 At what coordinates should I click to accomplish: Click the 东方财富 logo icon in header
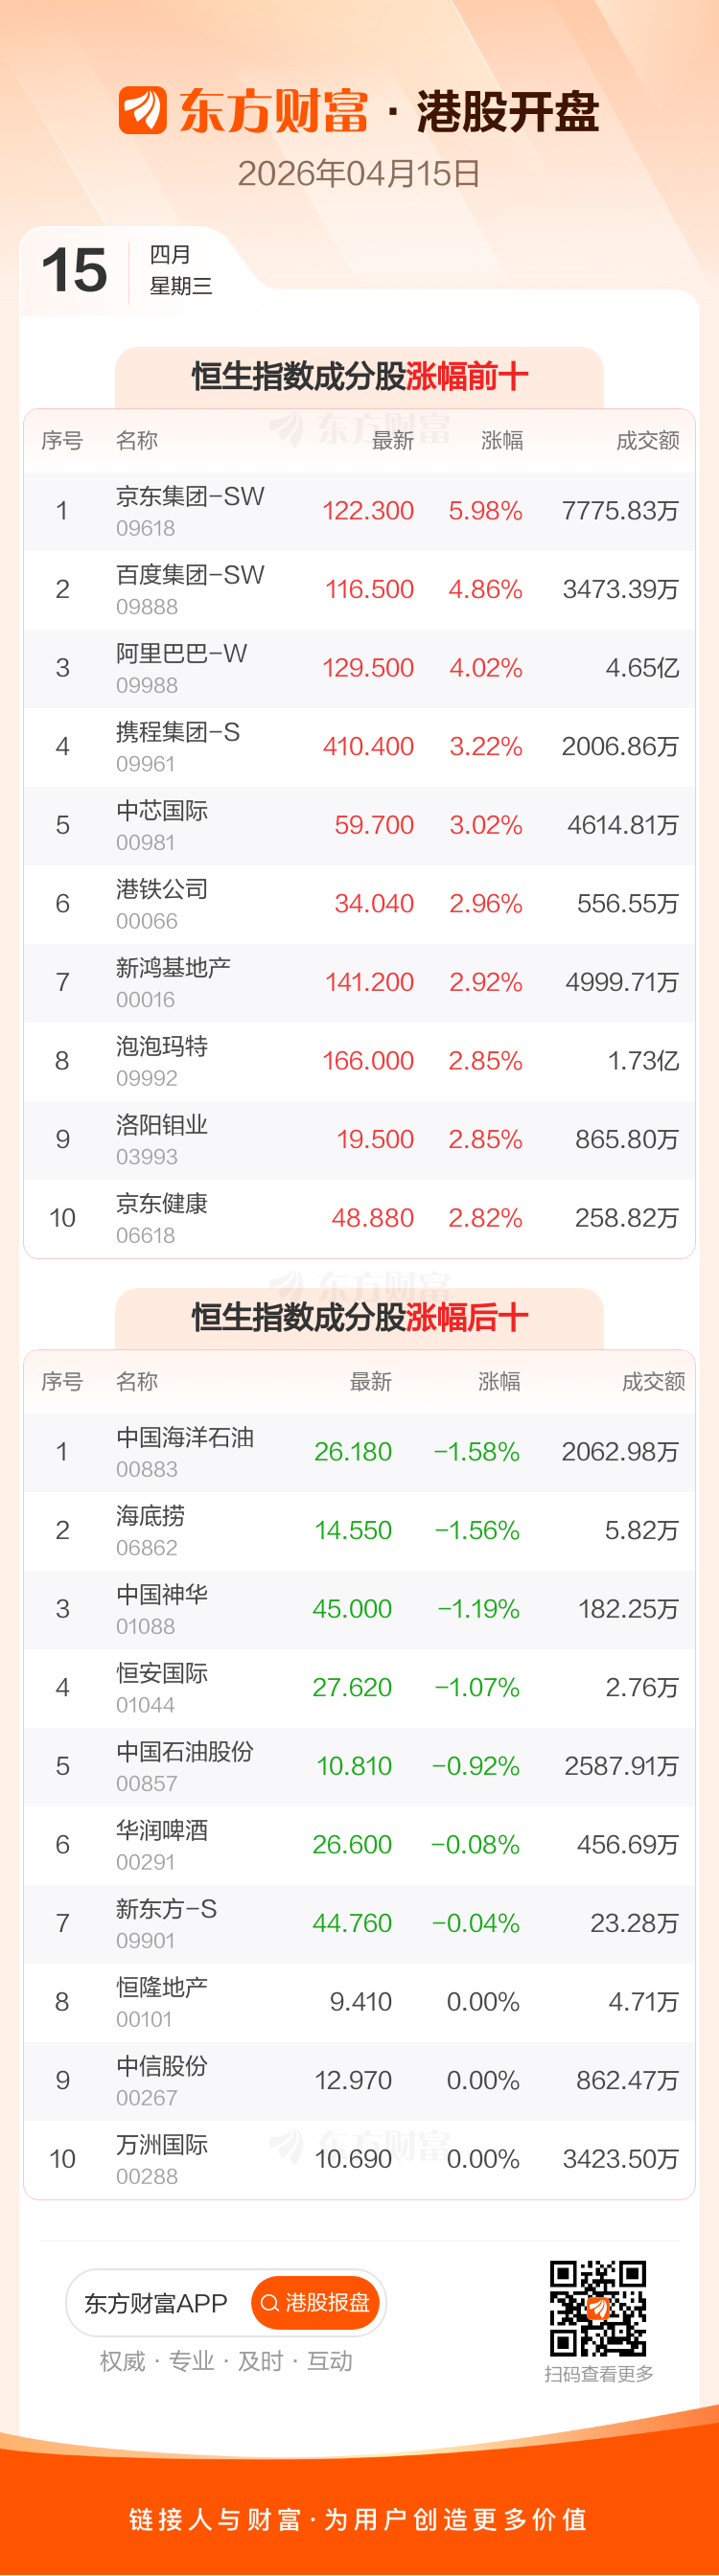(142, 110)
